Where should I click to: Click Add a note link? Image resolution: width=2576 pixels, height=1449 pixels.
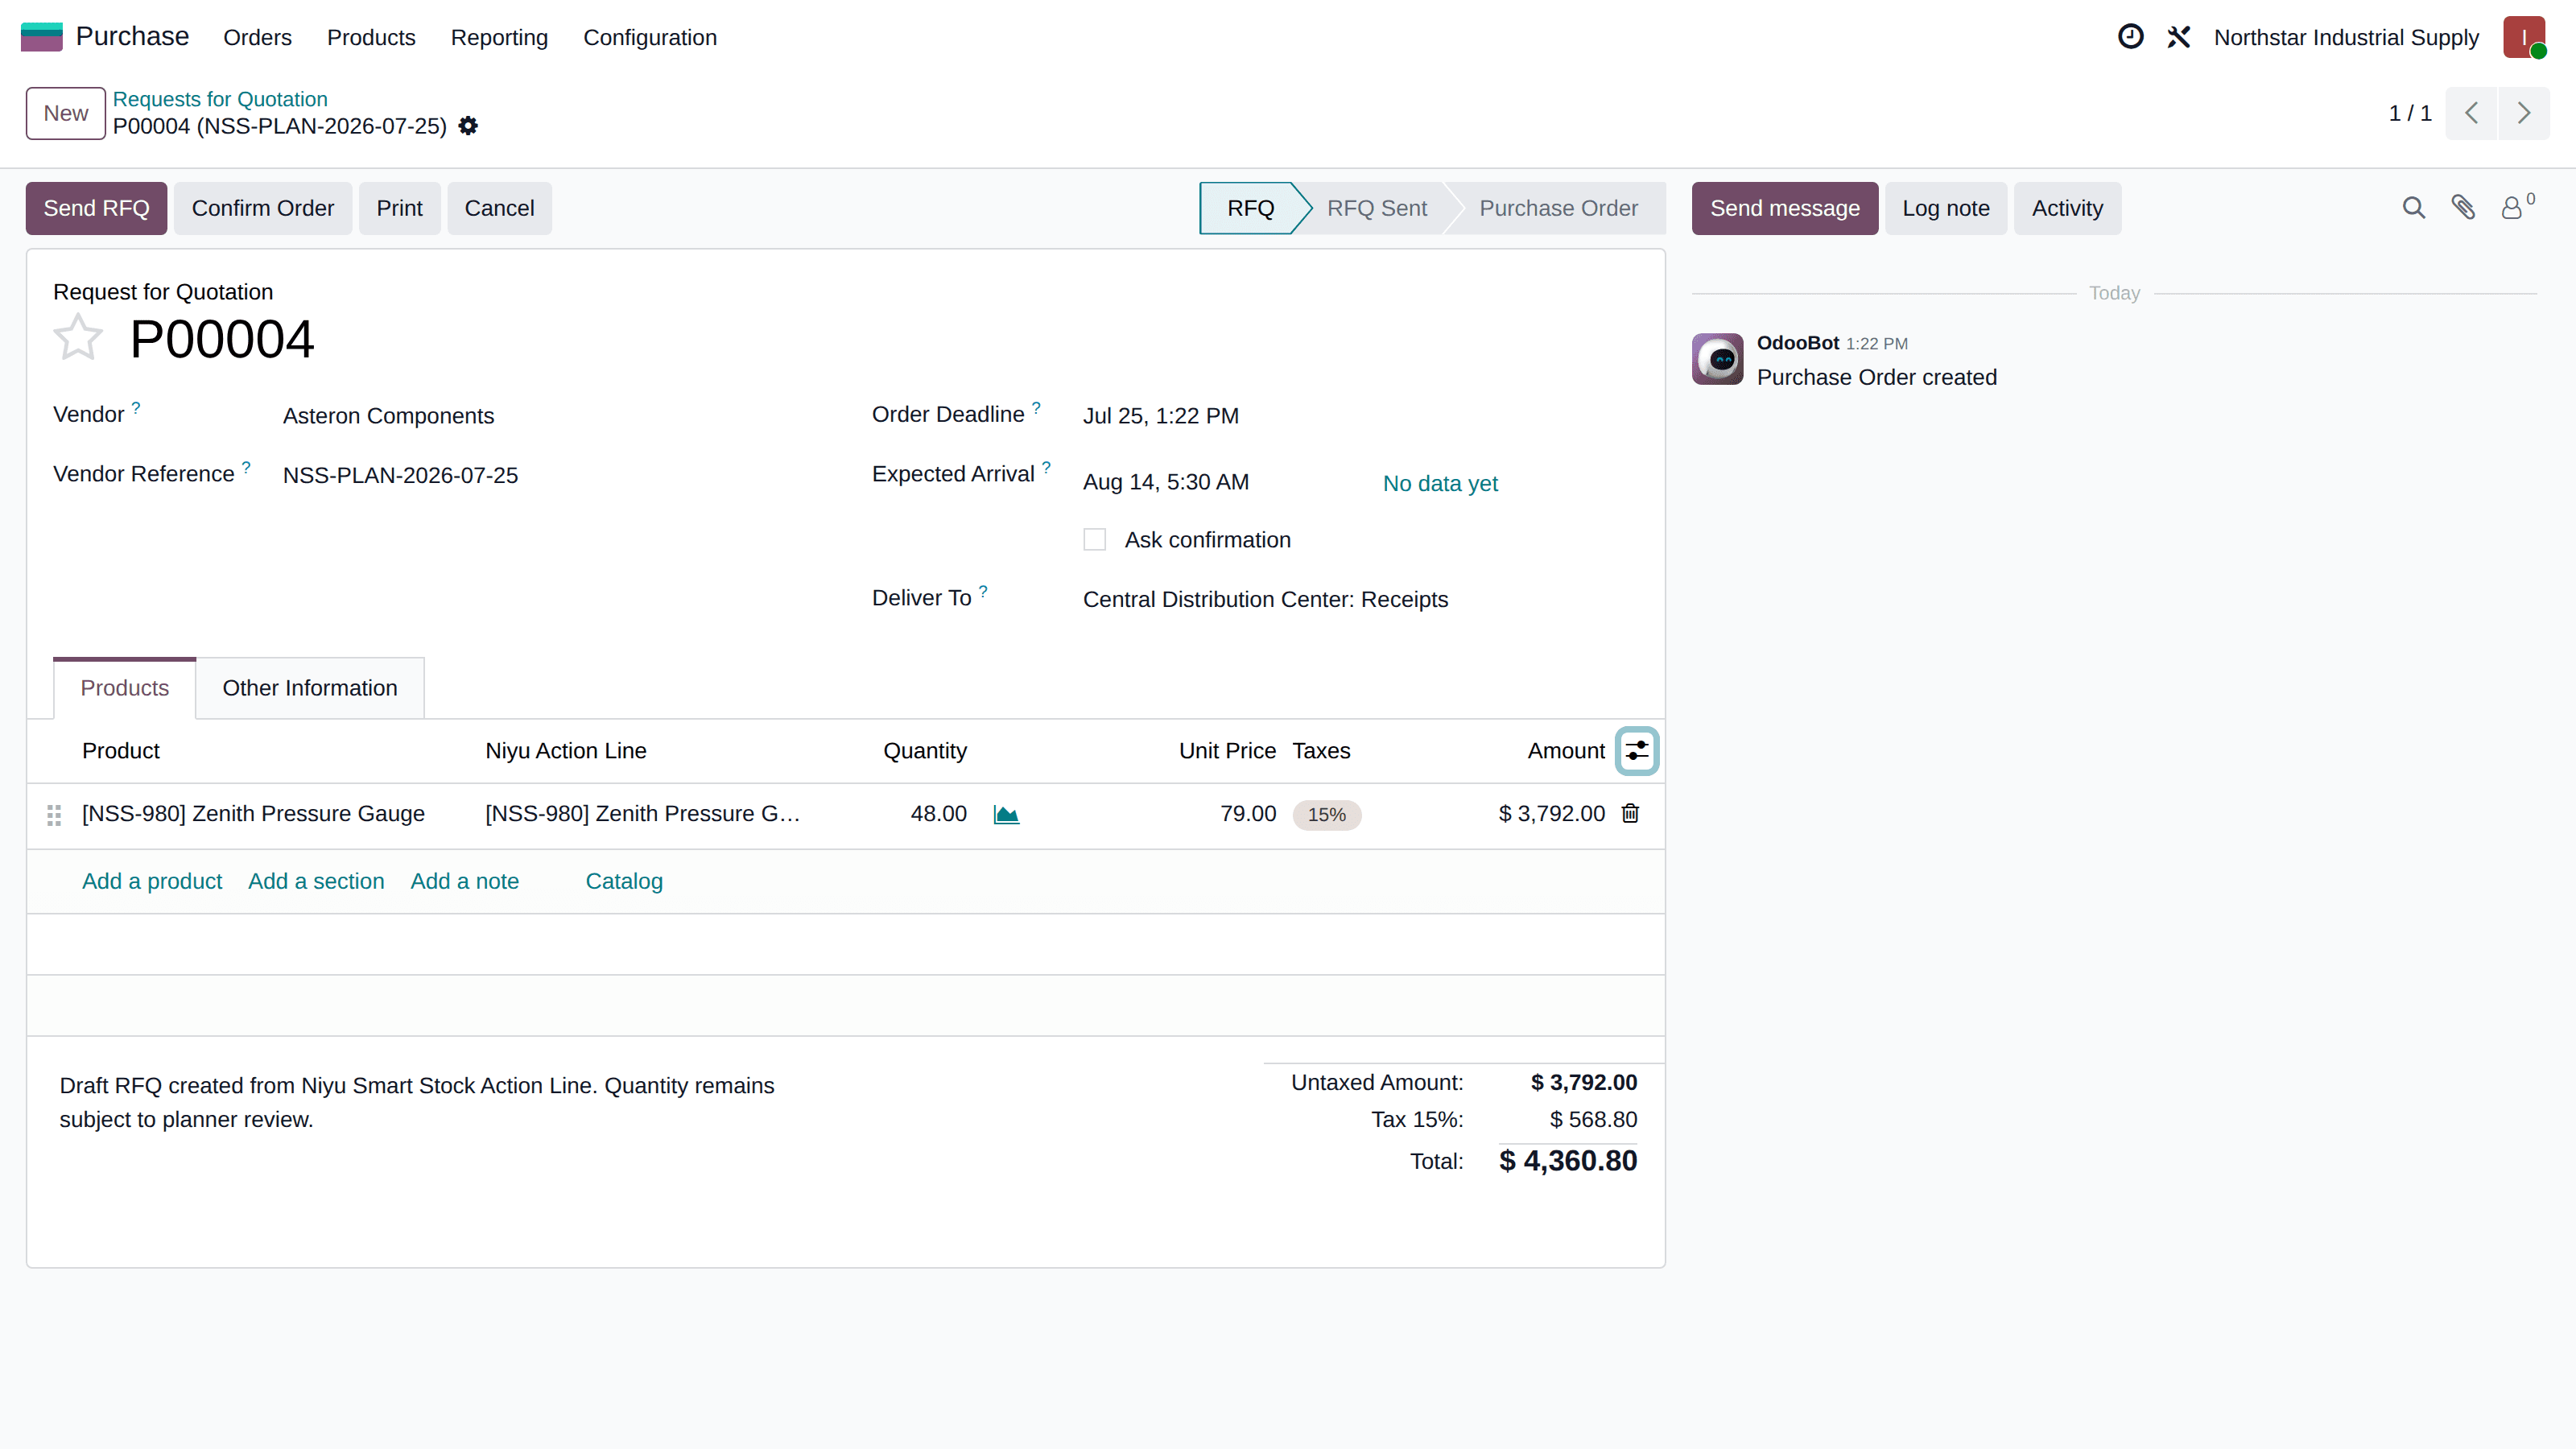[x=464, y=881]
